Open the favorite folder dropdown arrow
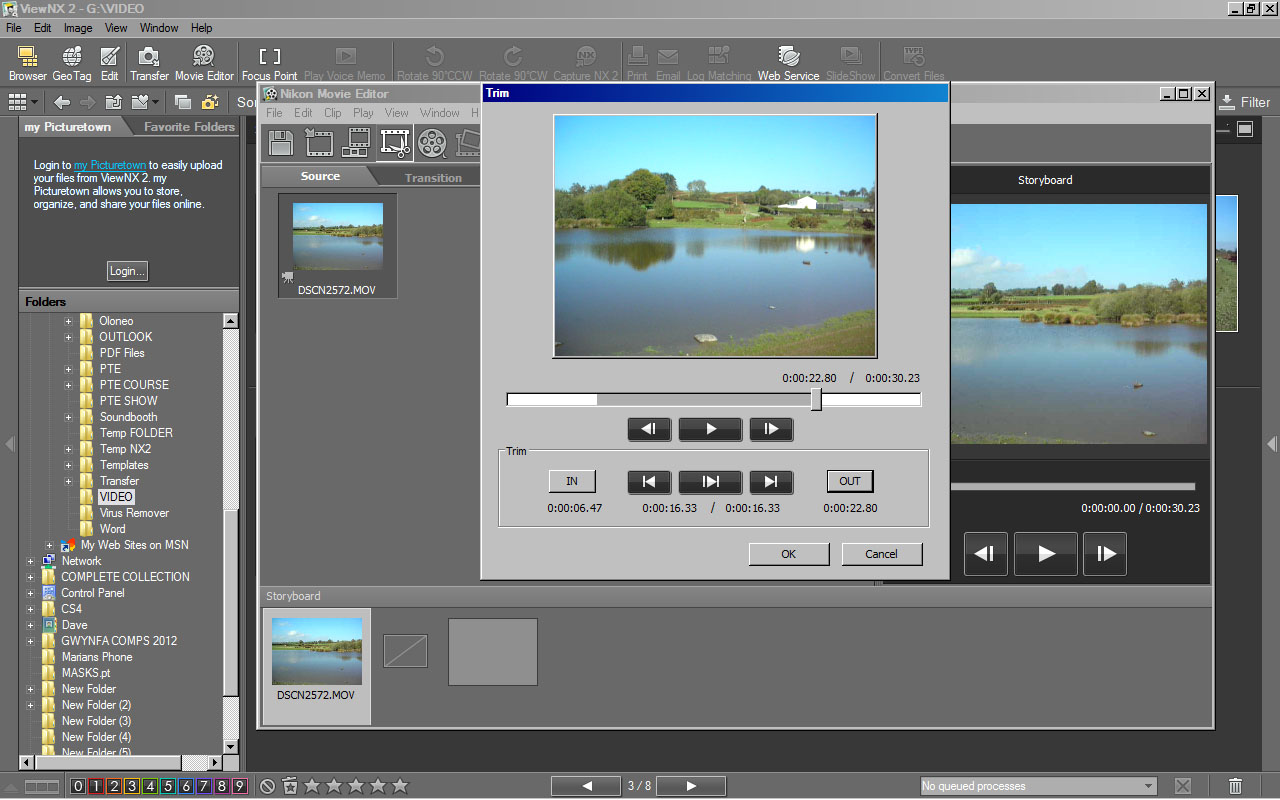The width and height of the screenshot is (1280, 800). pos(155,102)
